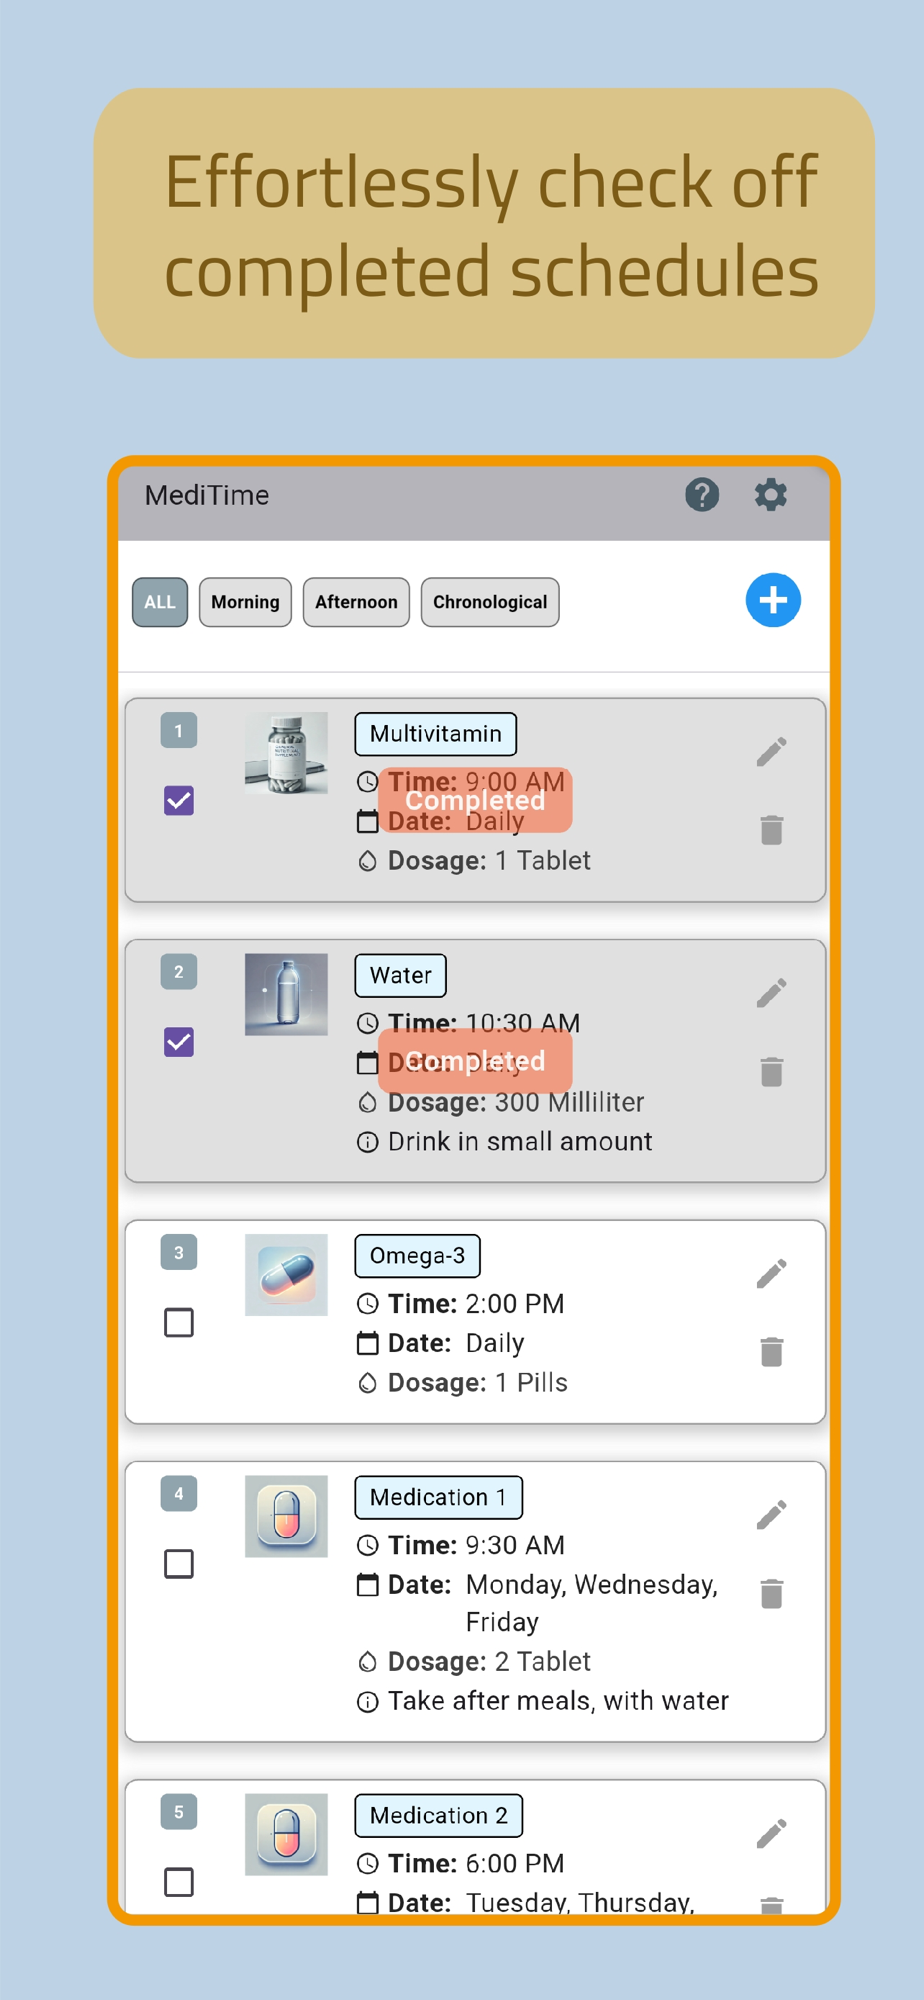Click the number 3 badge on Omega-3 card
Screen dimensions: 924x2000
click(179, 1252)
